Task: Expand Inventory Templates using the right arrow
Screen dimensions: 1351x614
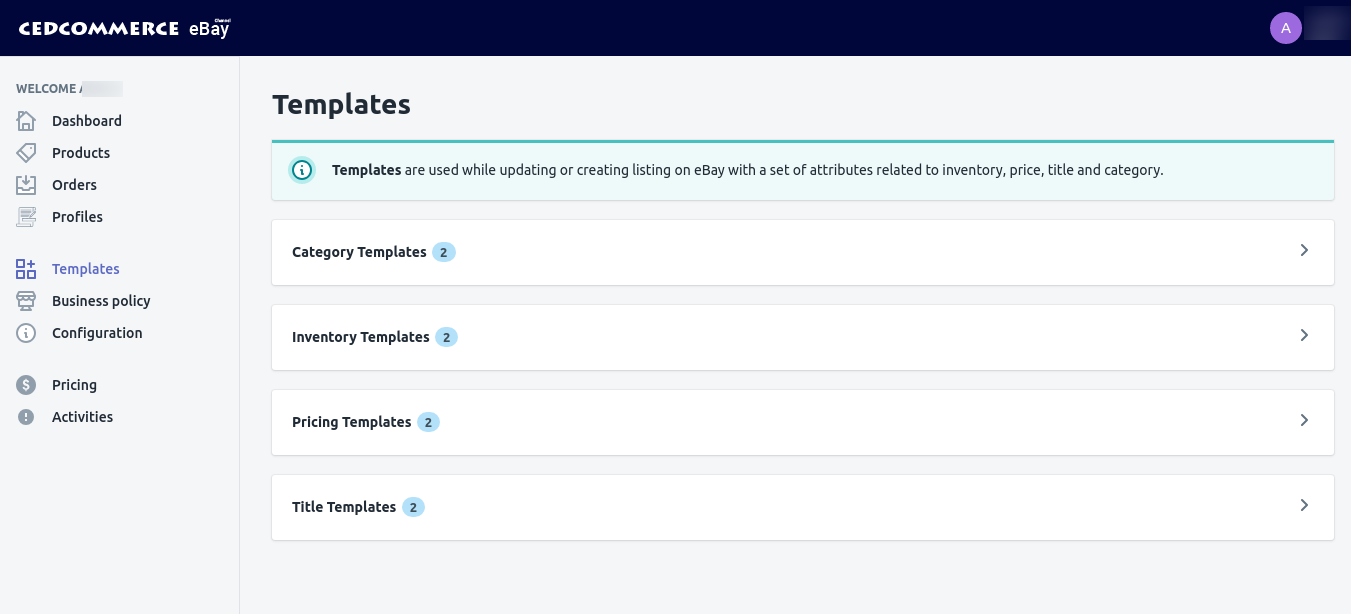Action: (x=1304, y=335)
